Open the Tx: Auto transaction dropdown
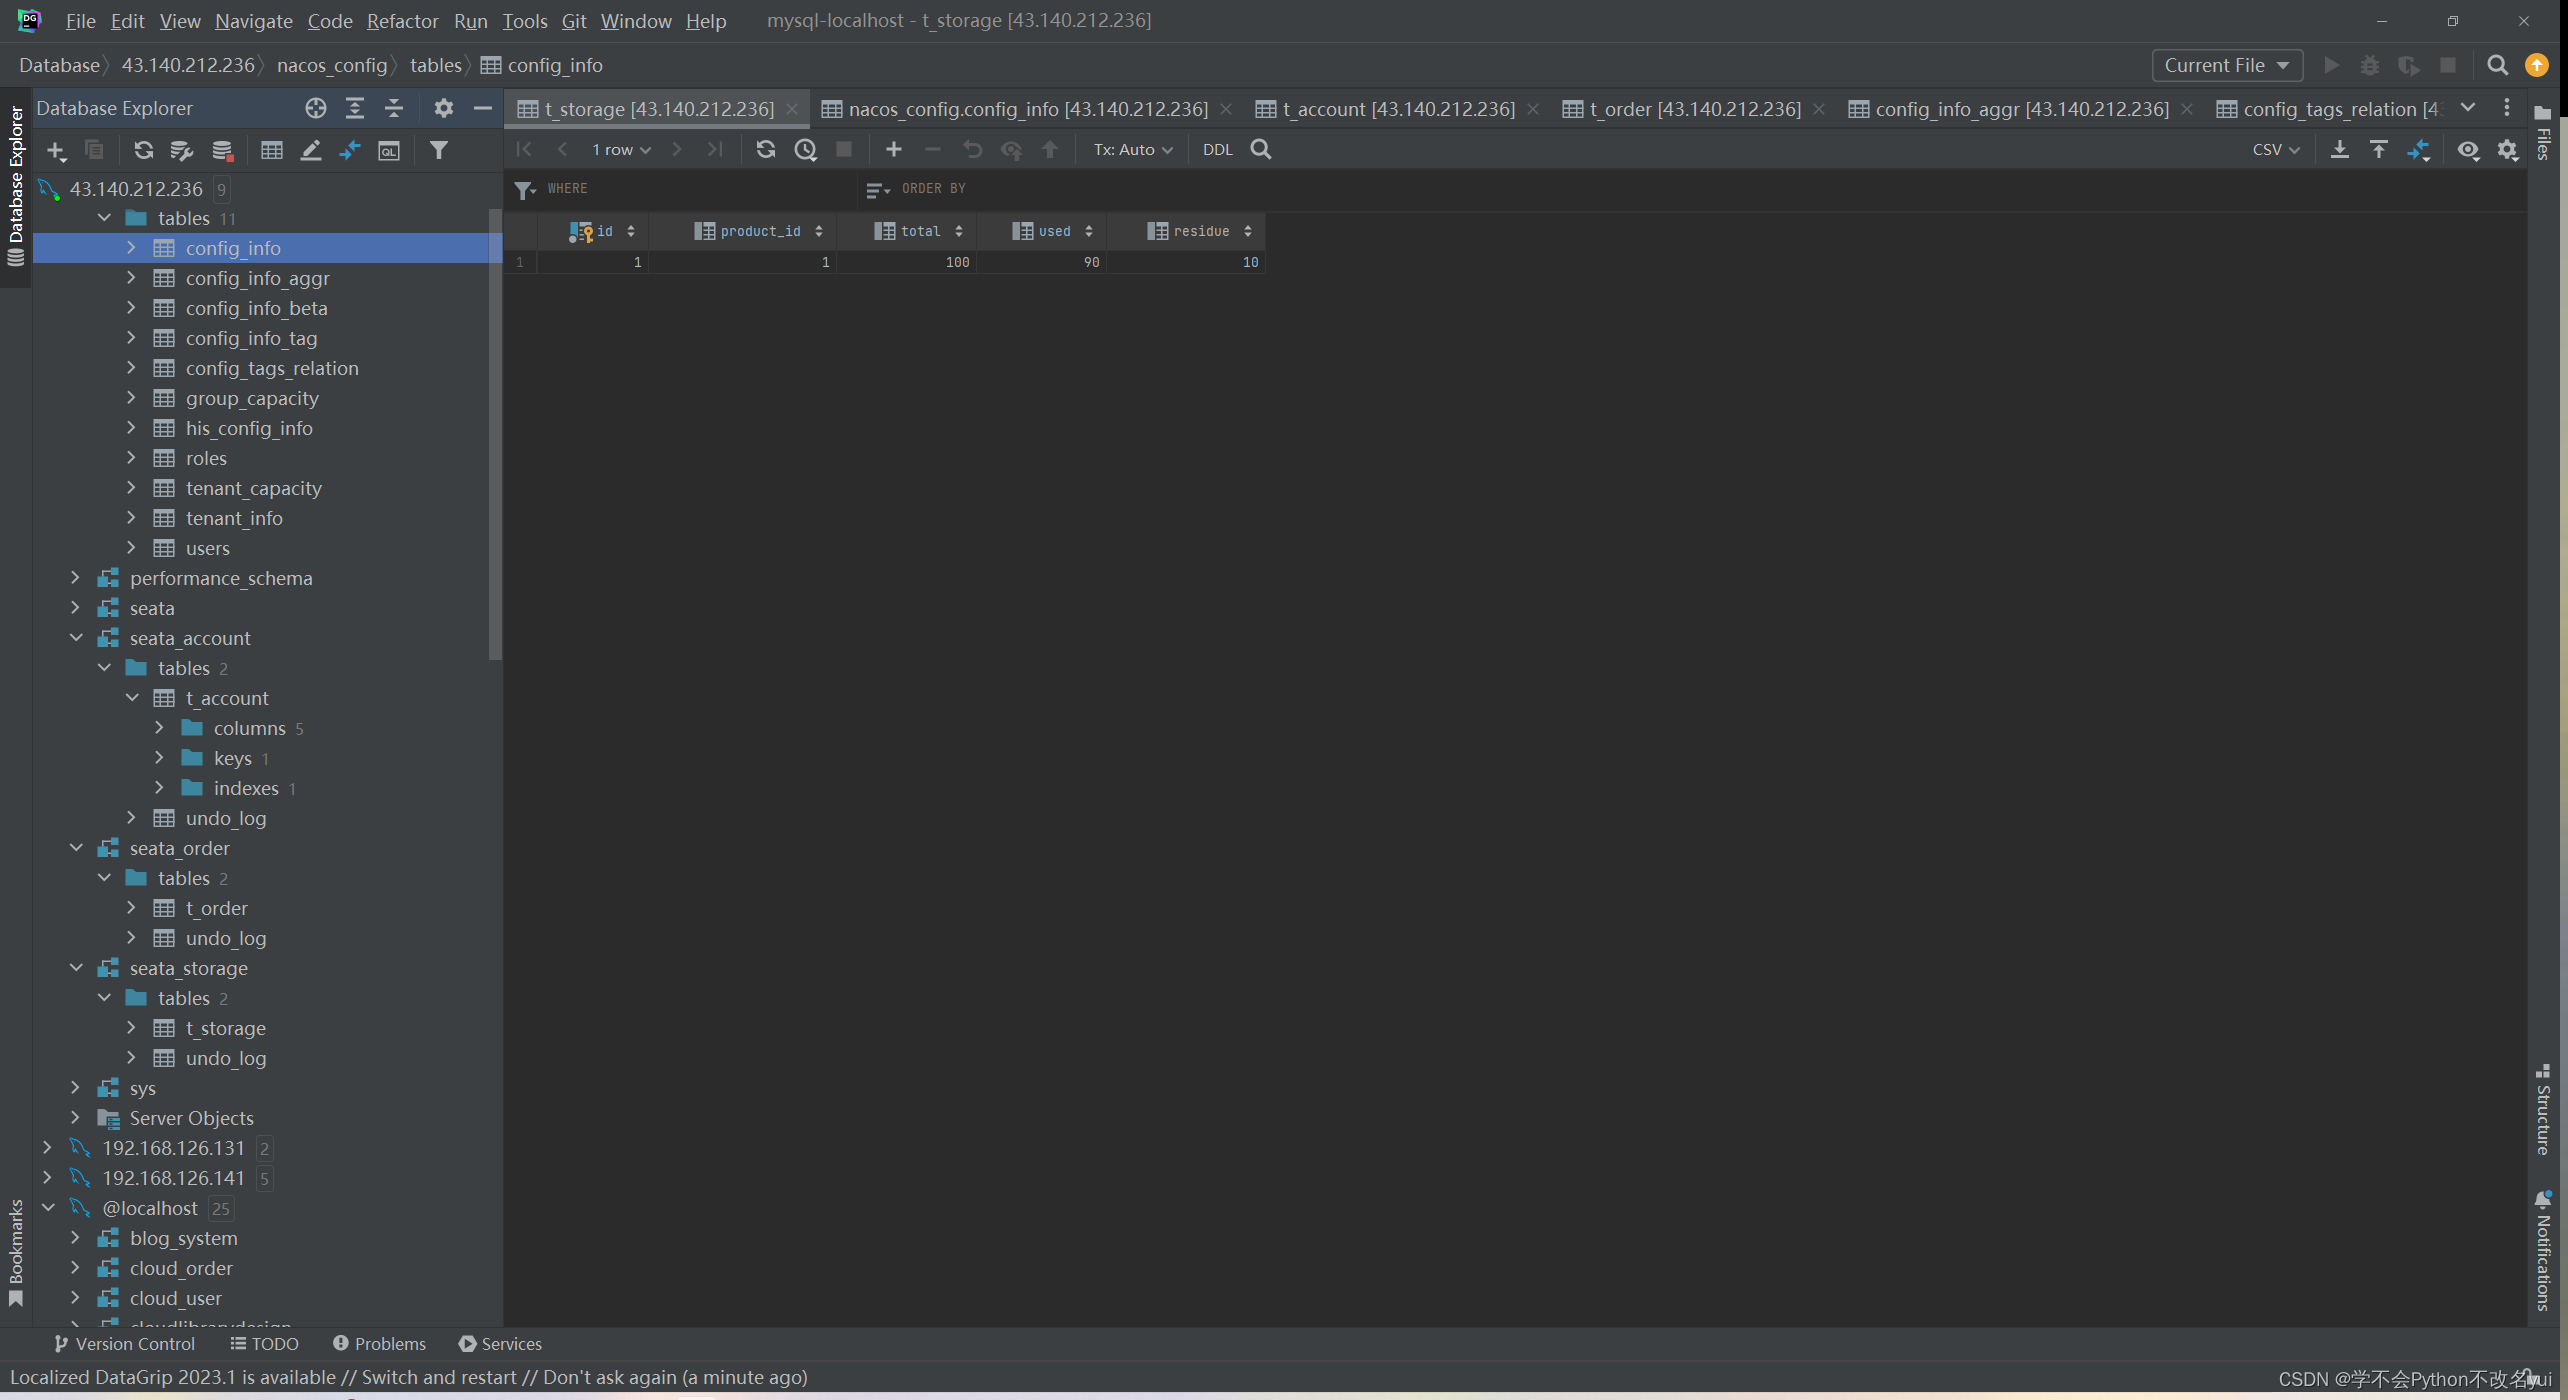The height and width of the screenshot is (1400, 2568). pyautogui.click(x=1132, y=149)
